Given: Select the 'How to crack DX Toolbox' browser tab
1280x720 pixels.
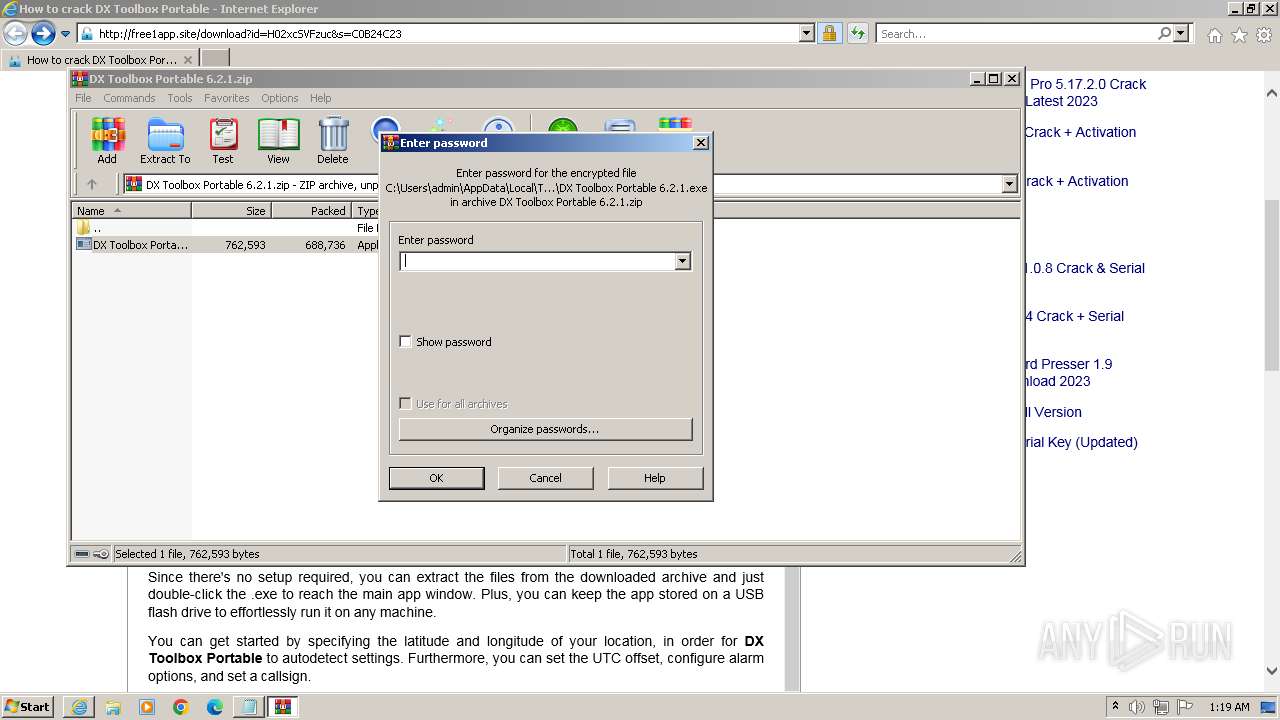Looking at the screenshot, I should click(100, 60).
